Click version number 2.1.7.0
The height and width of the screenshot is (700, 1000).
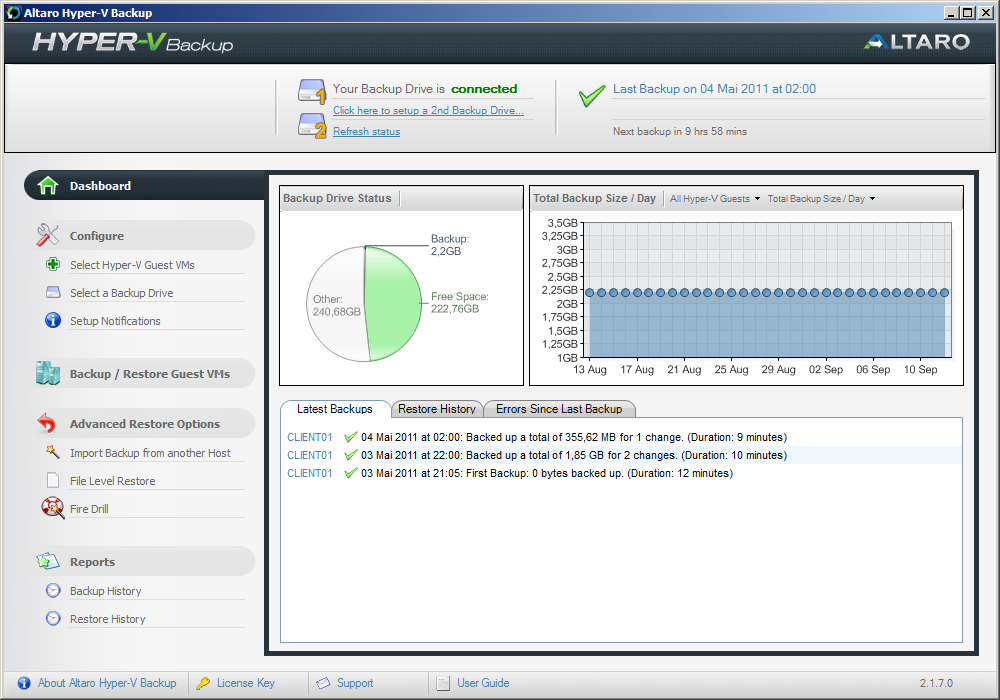click(x=936, y=683)
